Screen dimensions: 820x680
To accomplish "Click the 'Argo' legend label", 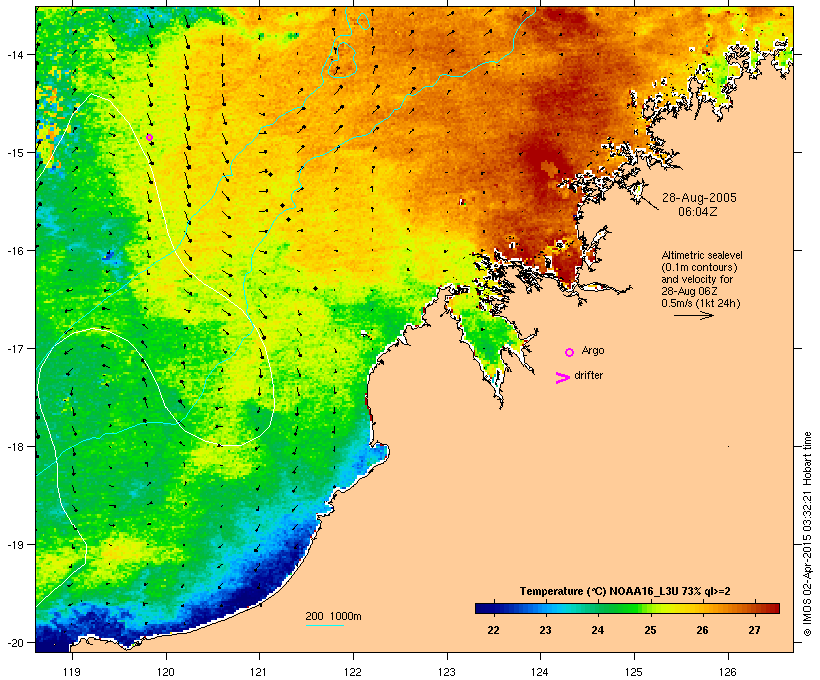I will (x=593, y=350).
